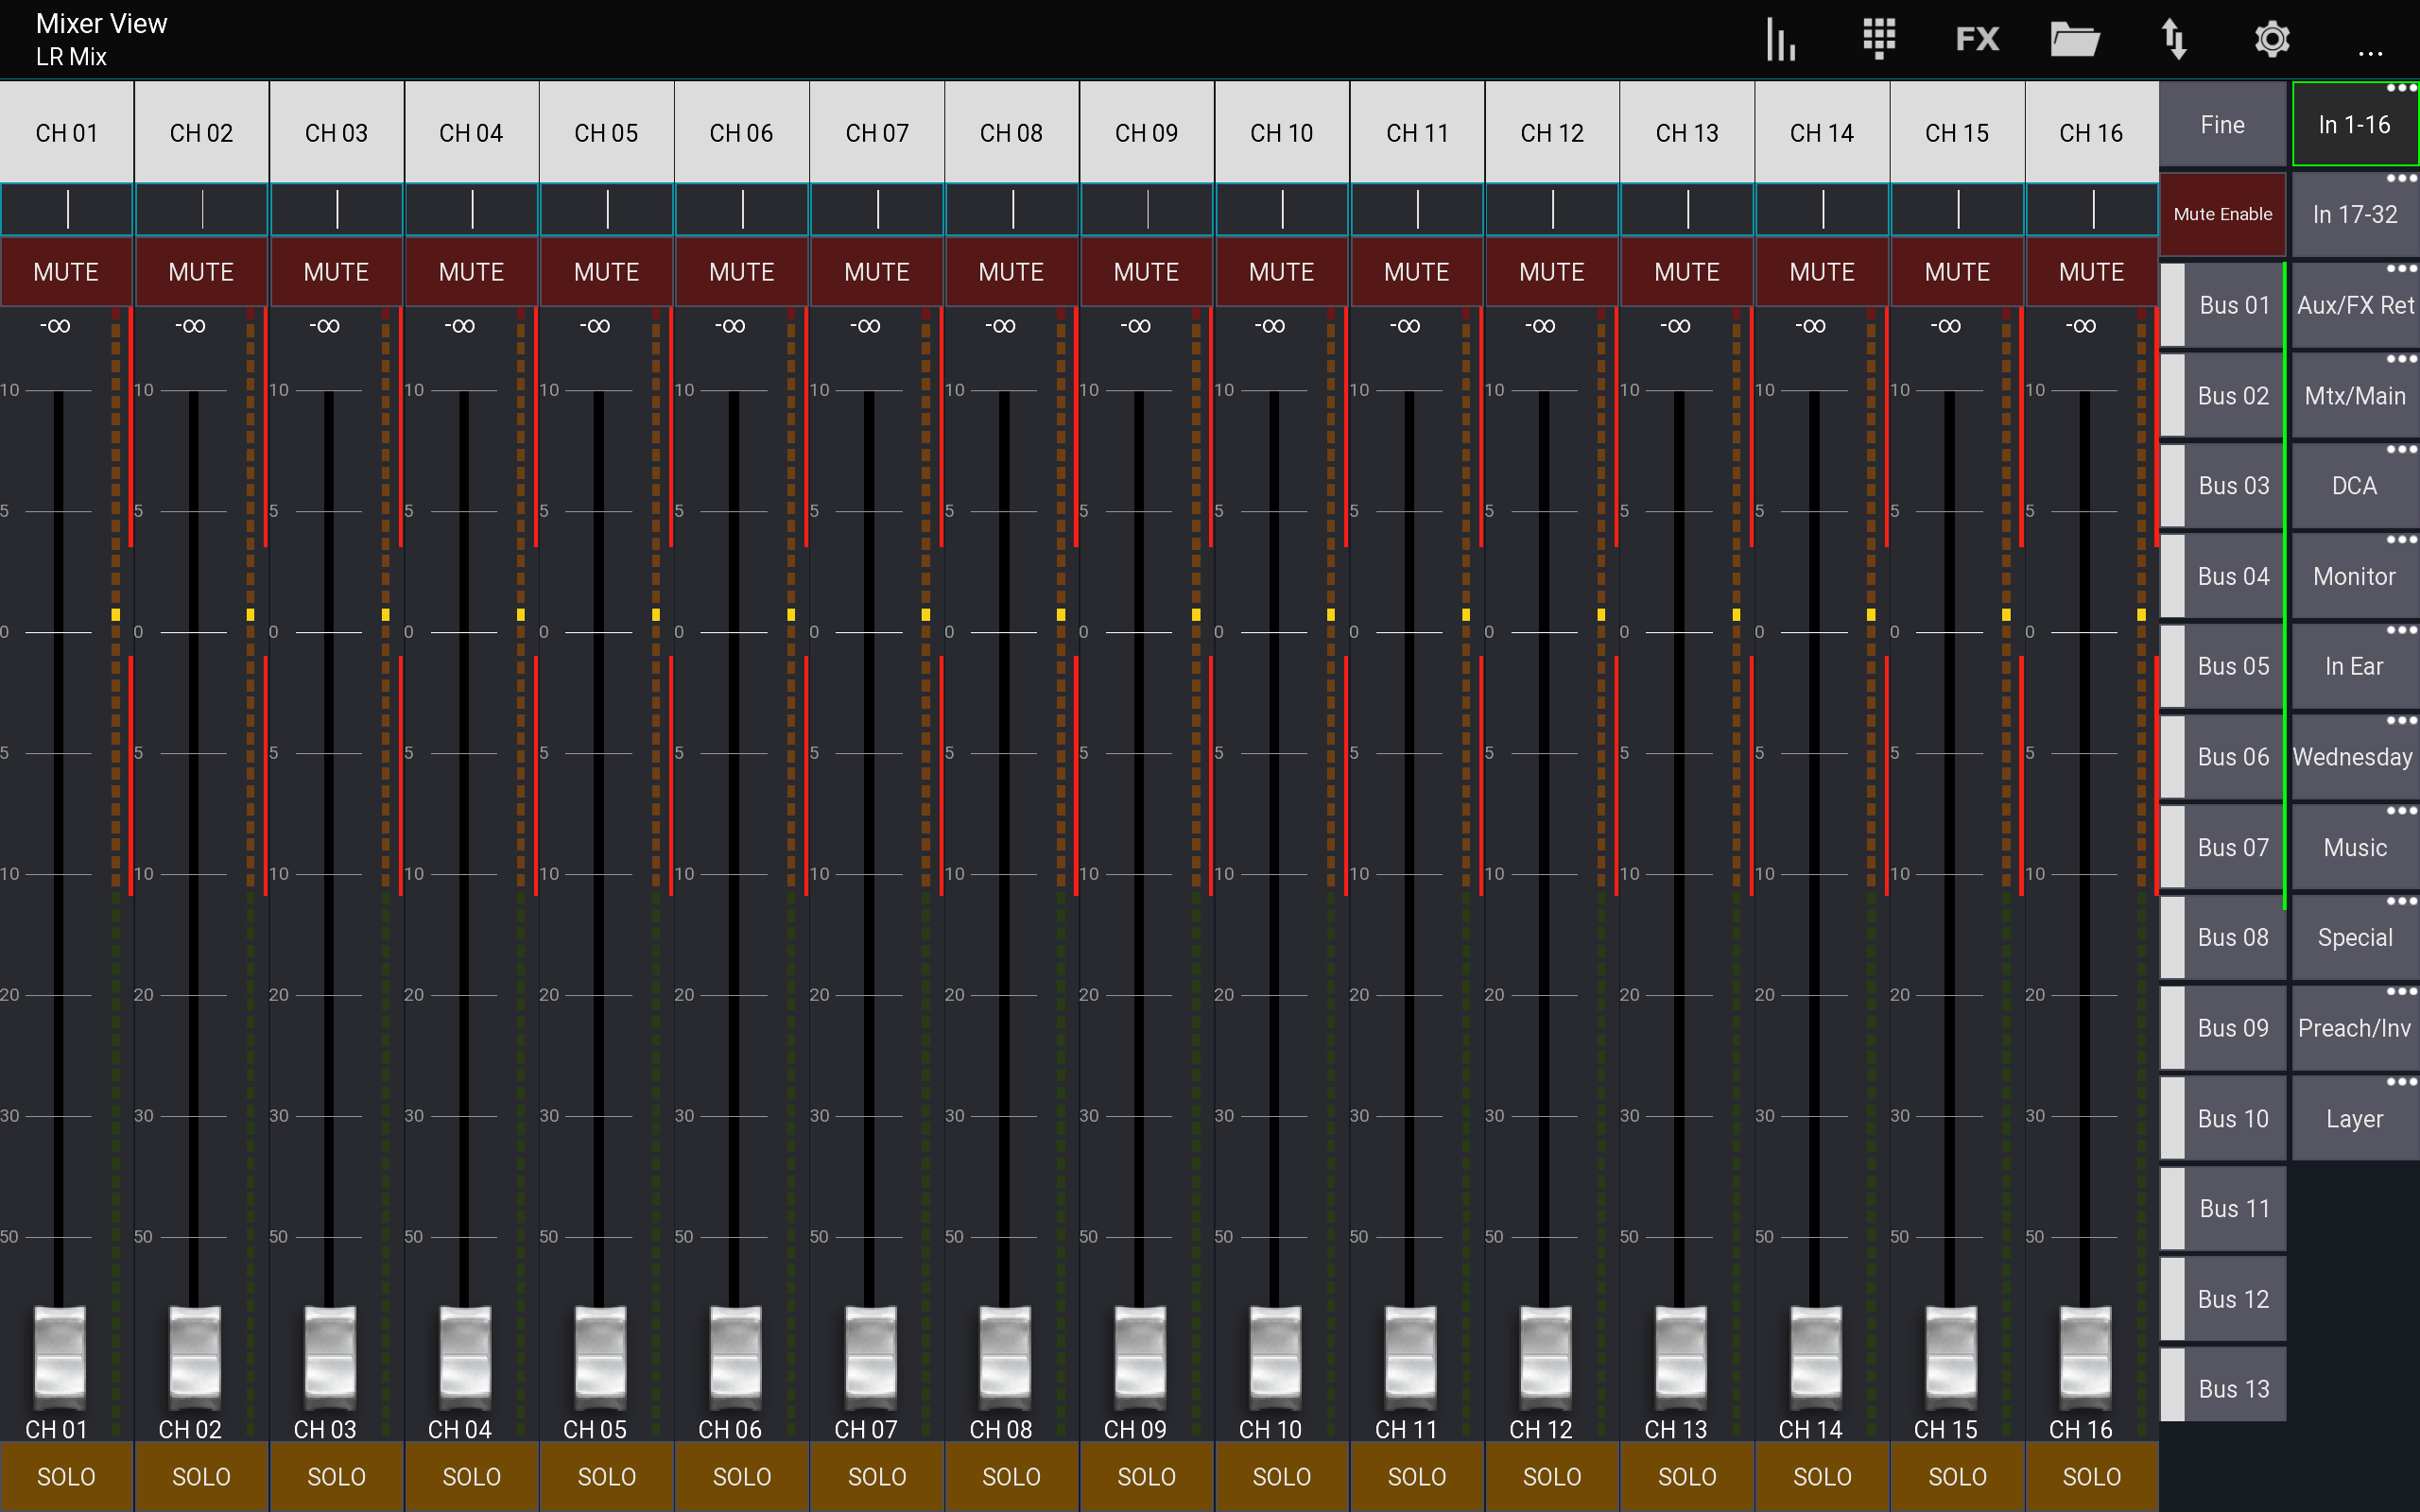The width and height of the screenshot is (2420, 1512).
Task: Switch to the Mtx/Main layer
Action: 2355,396
